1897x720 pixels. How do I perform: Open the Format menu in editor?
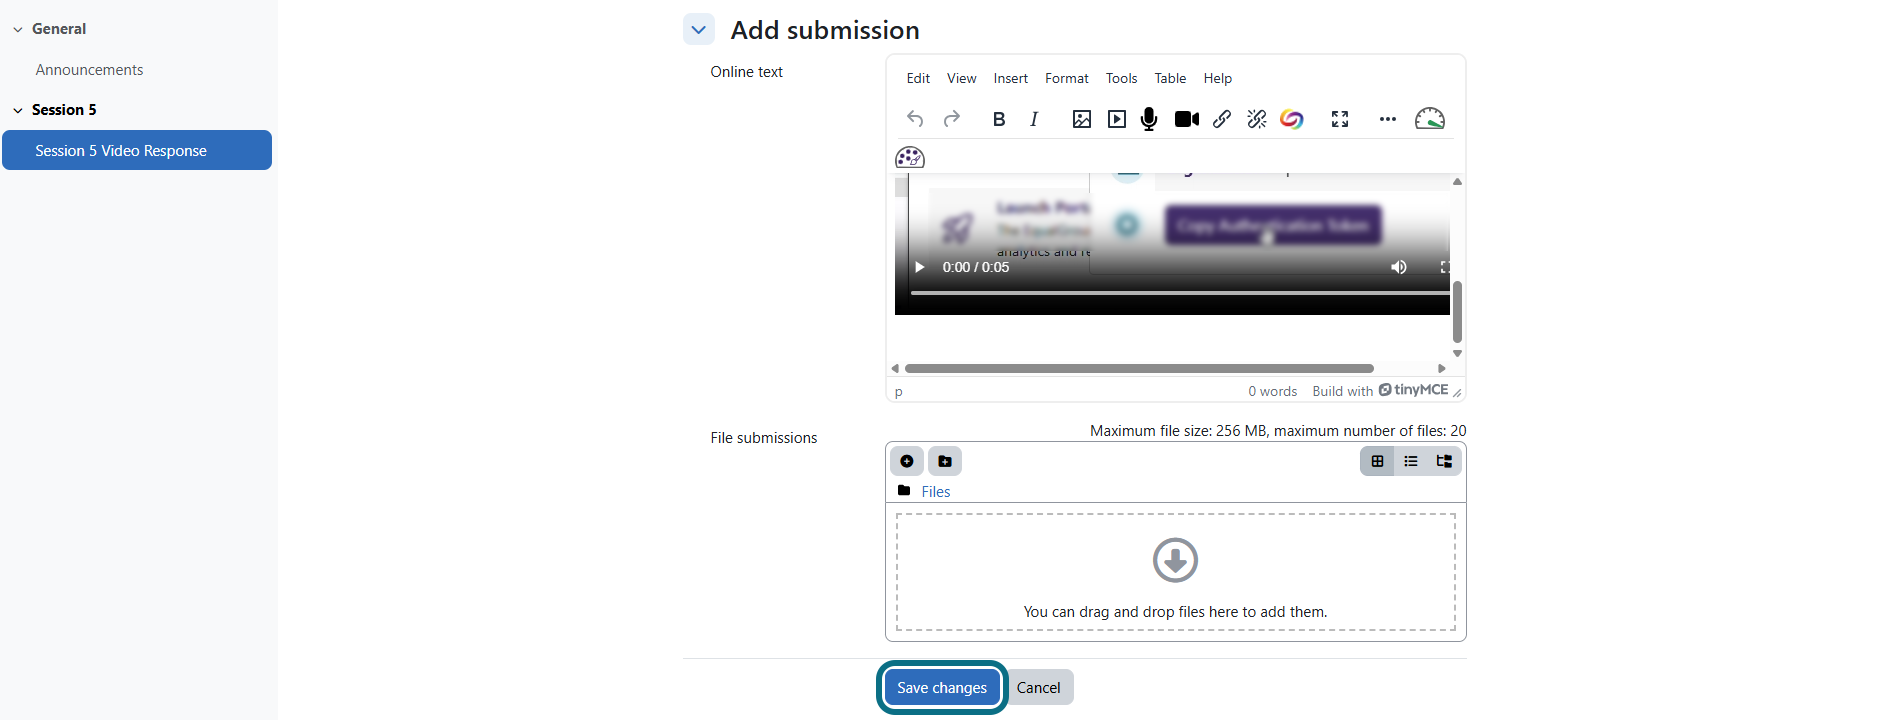pos(1067,78)
